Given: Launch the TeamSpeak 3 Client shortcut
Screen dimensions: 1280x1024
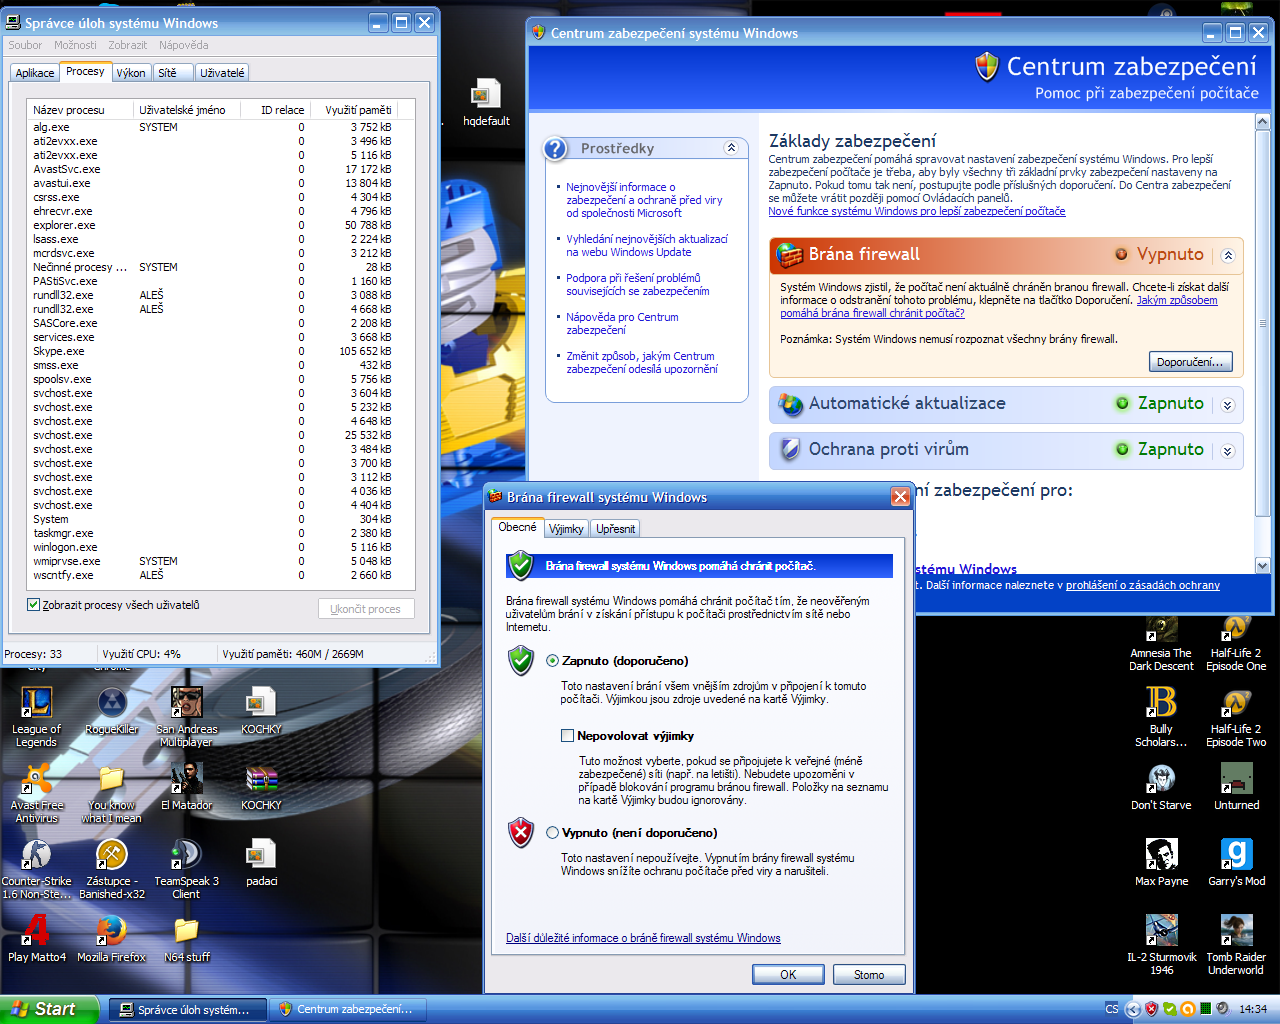Looking at the screenshot, I should 186,855.
